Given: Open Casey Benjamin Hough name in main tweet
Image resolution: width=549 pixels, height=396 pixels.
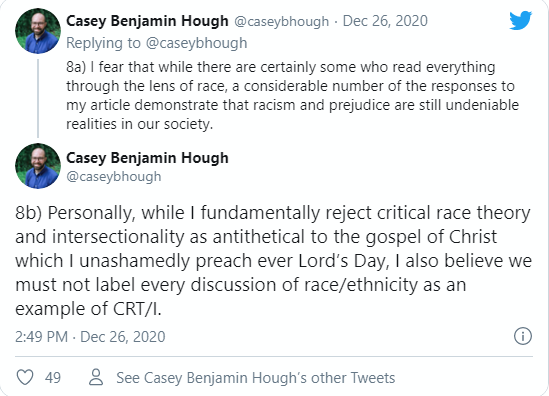Looking at the screenshot, I should click(x=147, y=158).
